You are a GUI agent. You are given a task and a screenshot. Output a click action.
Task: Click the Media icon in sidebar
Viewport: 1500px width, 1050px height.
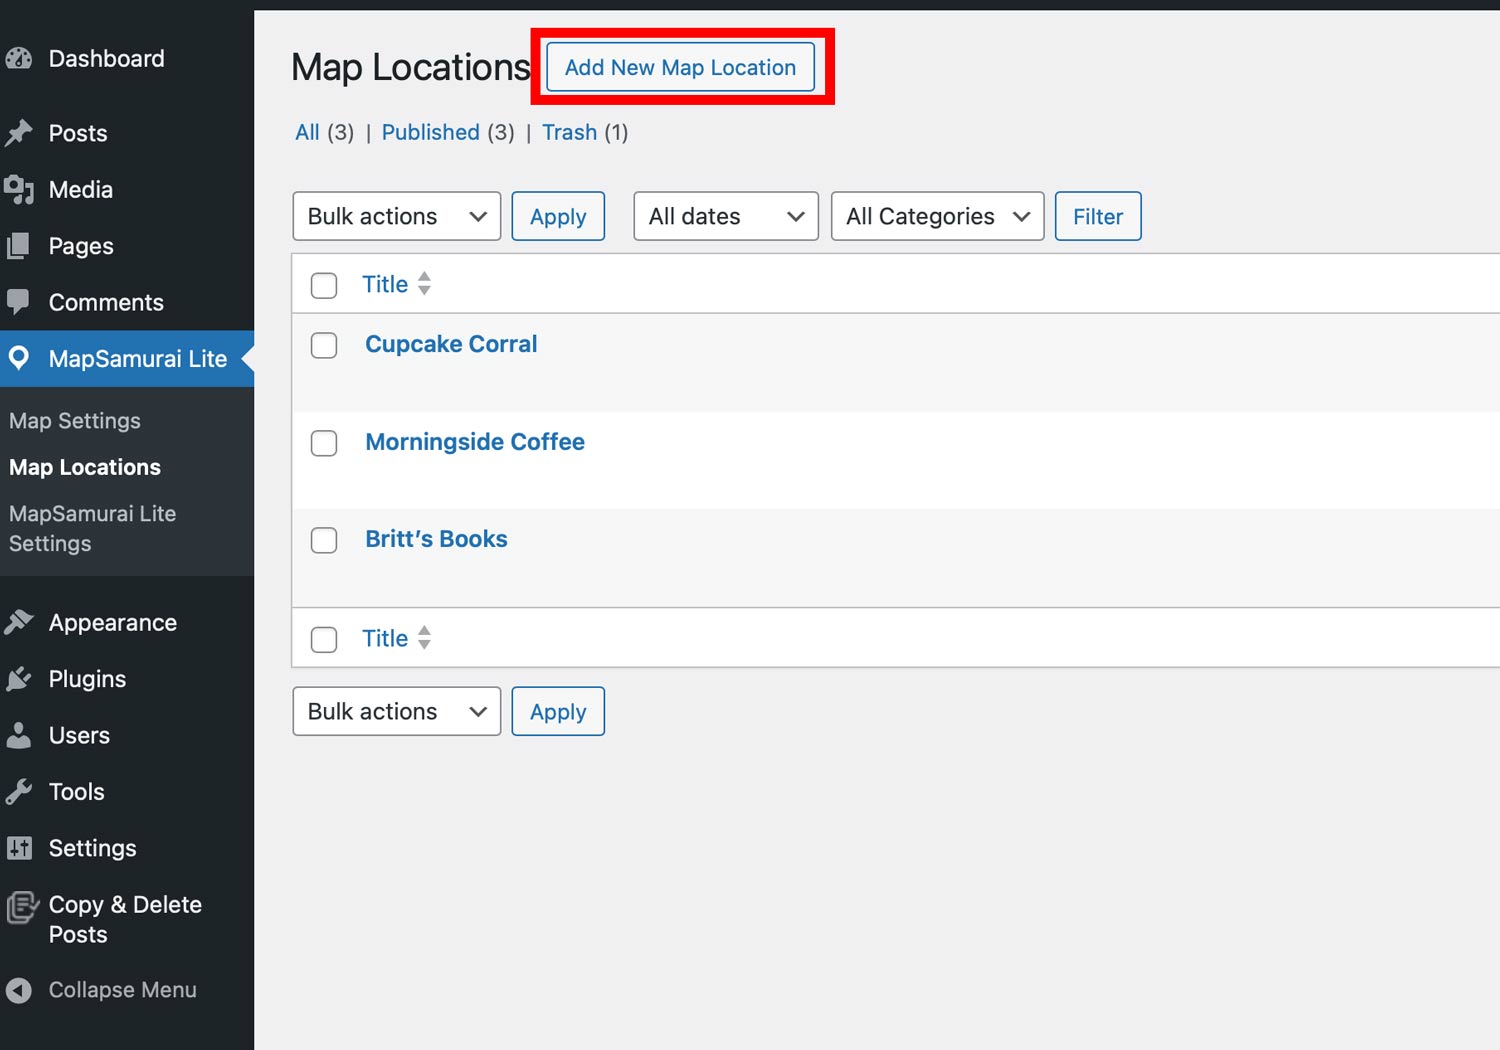click(x=19, y=189)
